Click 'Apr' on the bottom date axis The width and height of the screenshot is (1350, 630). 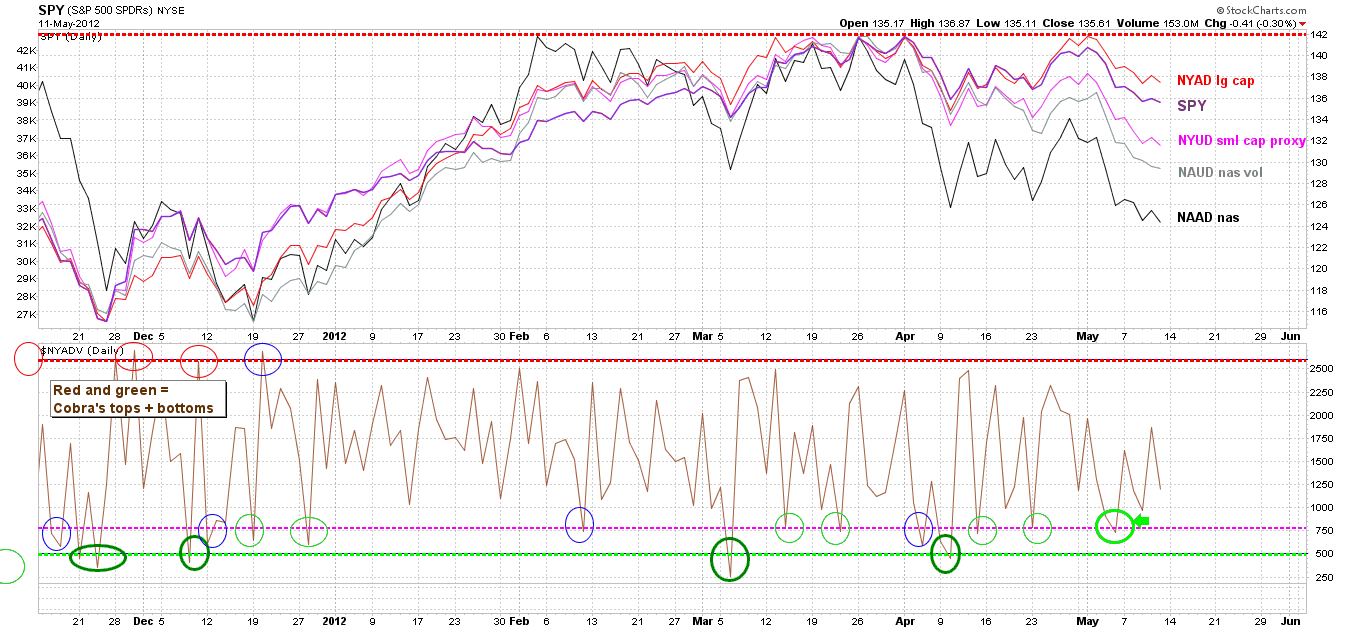(x=905, y=620)
